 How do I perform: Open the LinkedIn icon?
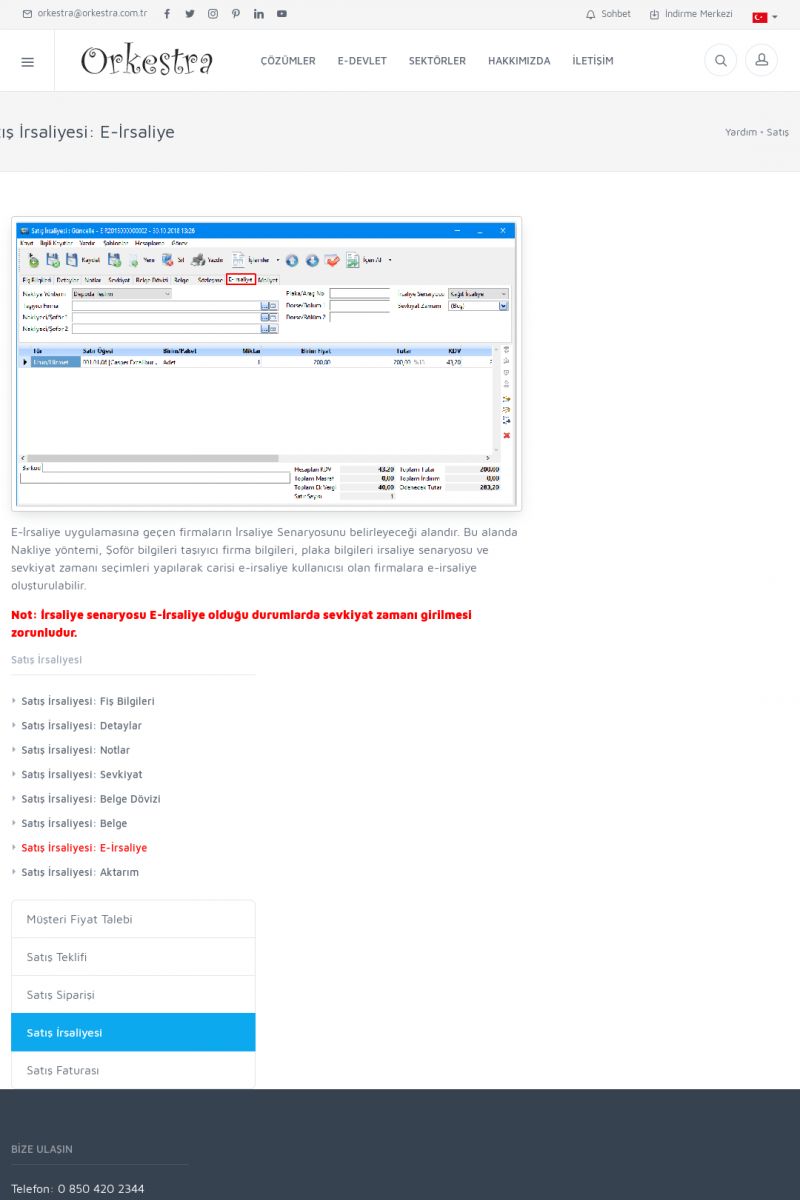pyautogui.click(x=259, y=14)
